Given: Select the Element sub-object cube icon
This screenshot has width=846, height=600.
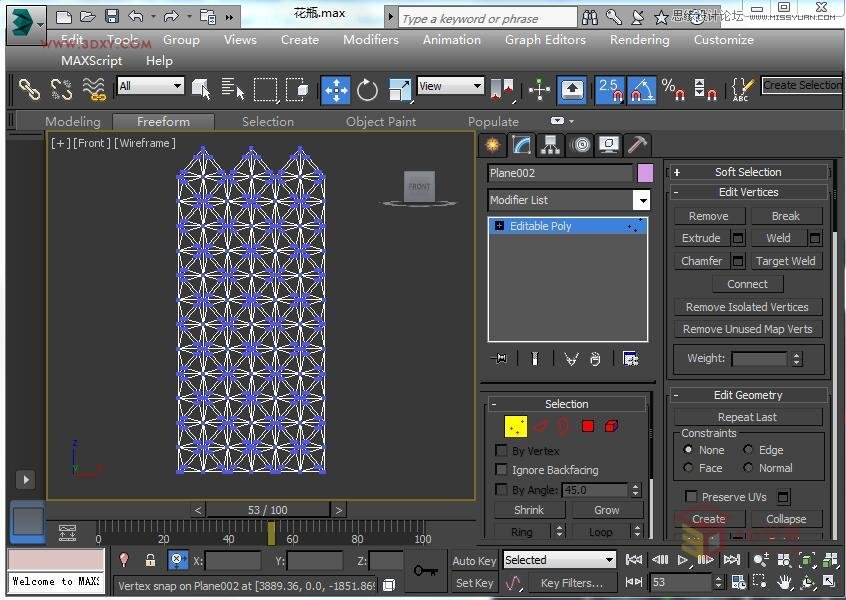Looking at the screenshot, I should (x=612, y=426).
